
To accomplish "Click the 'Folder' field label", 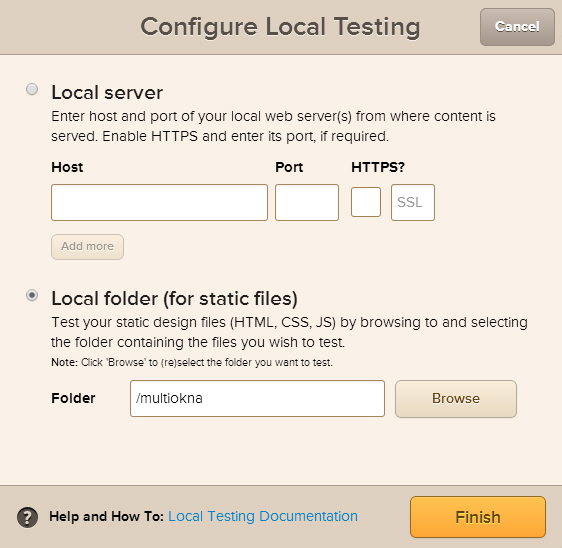I will click(73, 398).
